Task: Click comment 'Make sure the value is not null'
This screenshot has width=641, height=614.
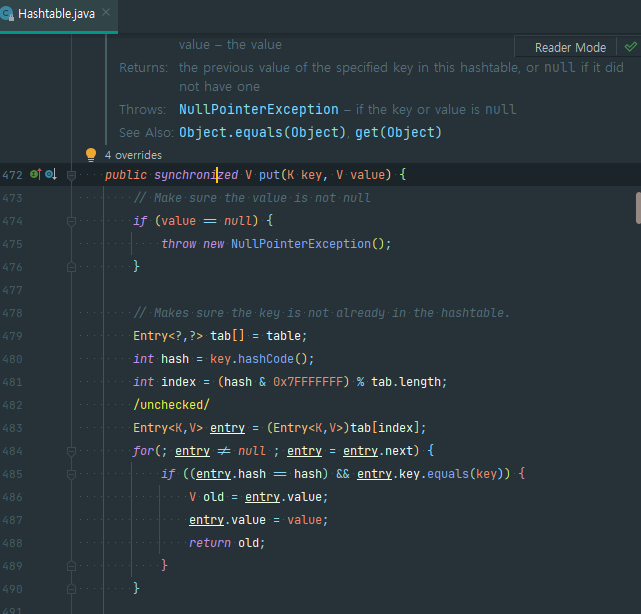Action: (x=252, y=198)
